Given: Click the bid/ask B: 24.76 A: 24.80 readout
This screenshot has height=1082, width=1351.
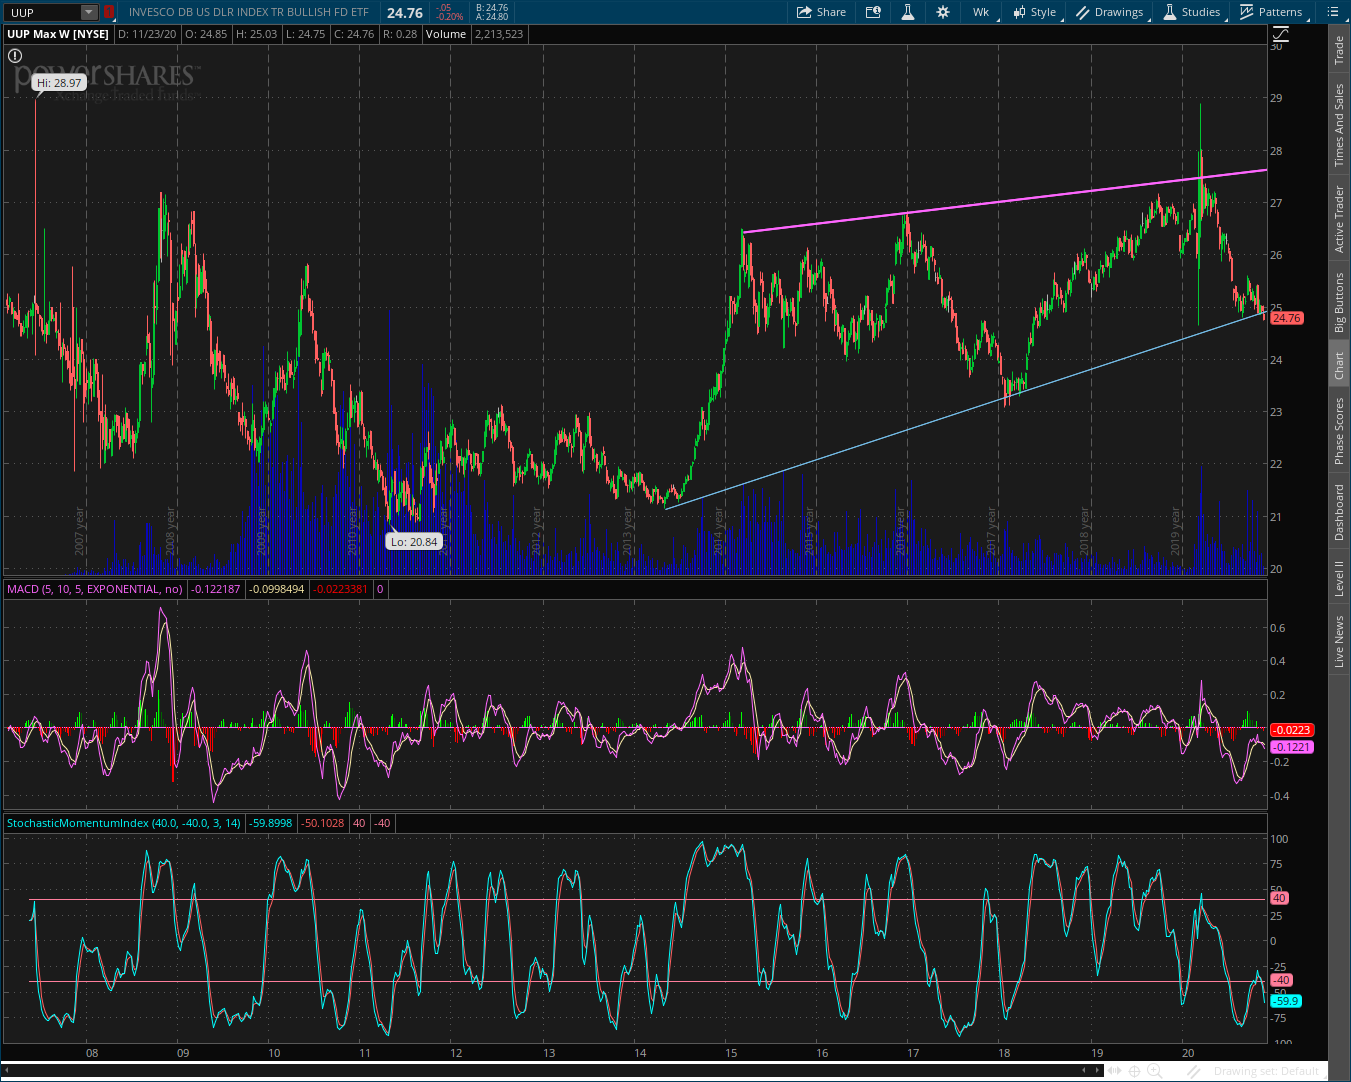Looking at the screenshot, I should (x=492, y=12).
